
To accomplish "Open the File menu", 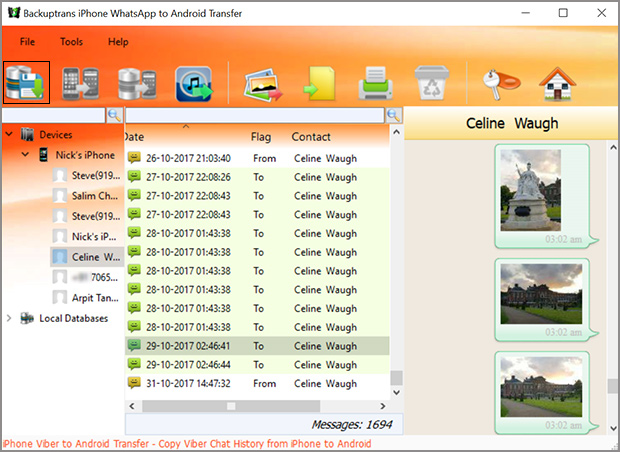I will point(27,42).
